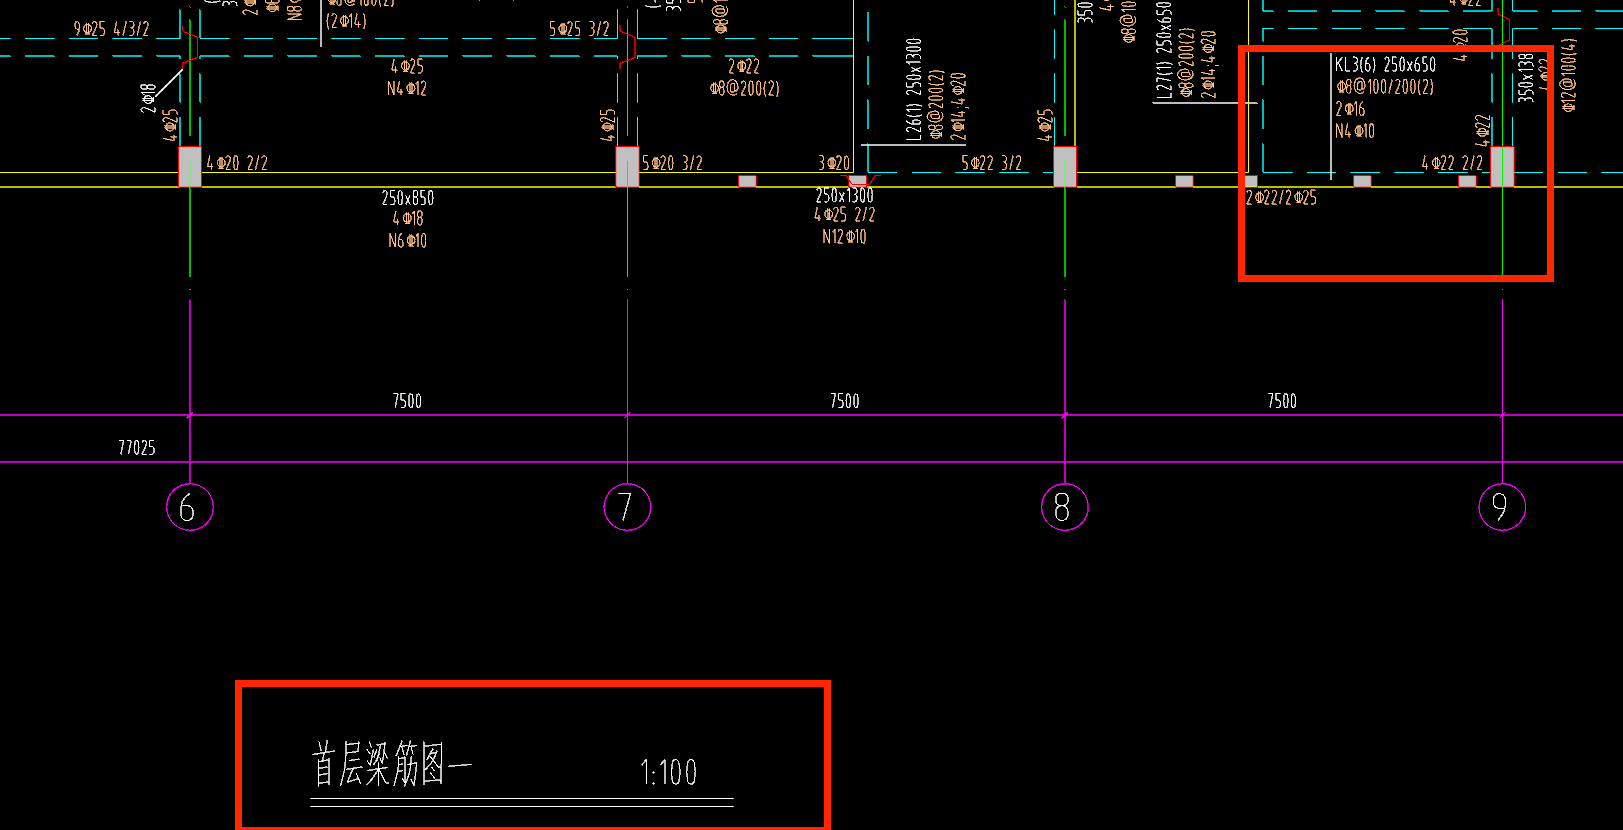The width and height of the screenshot is (1623, 830).
Task: Select beam label KL3(6) 250x650
Action: tap(1385, 65)
